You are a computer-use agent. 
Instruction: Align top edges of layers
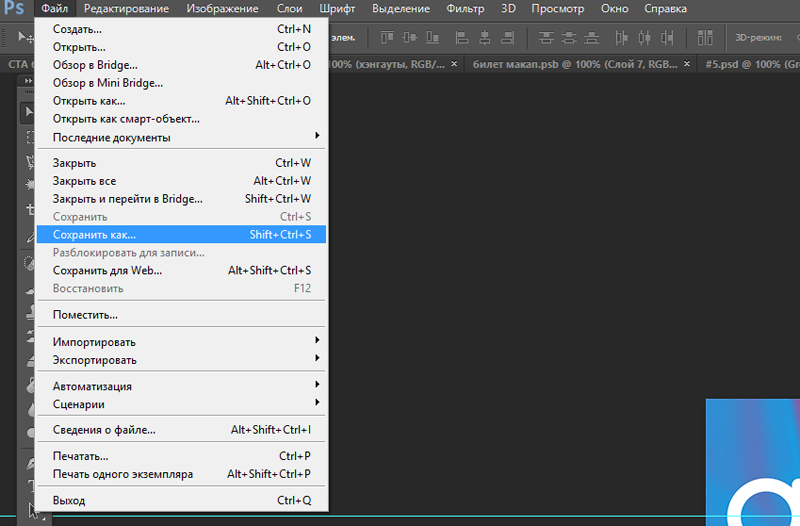(387, 37)
